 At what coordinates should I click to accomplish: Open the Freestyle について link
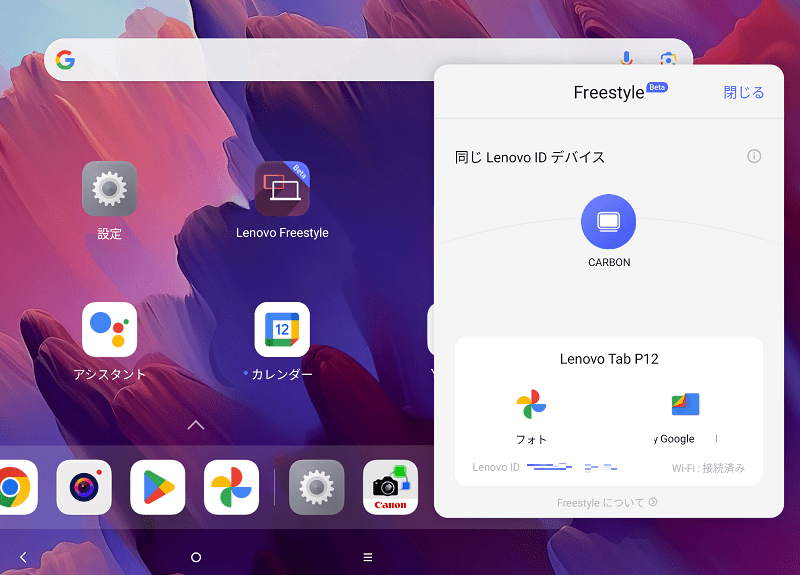pos(607,503)
